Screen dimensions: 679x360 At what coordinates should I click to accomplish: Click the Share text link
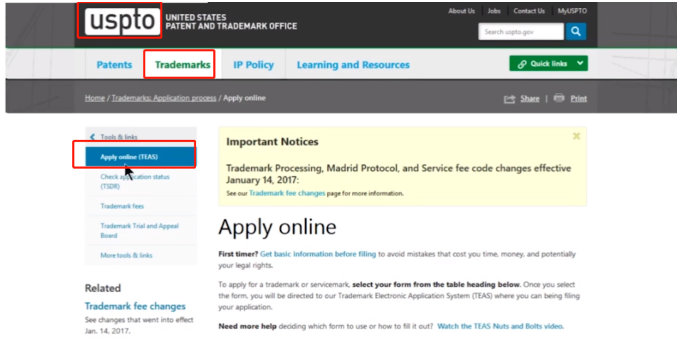point(530,99)
